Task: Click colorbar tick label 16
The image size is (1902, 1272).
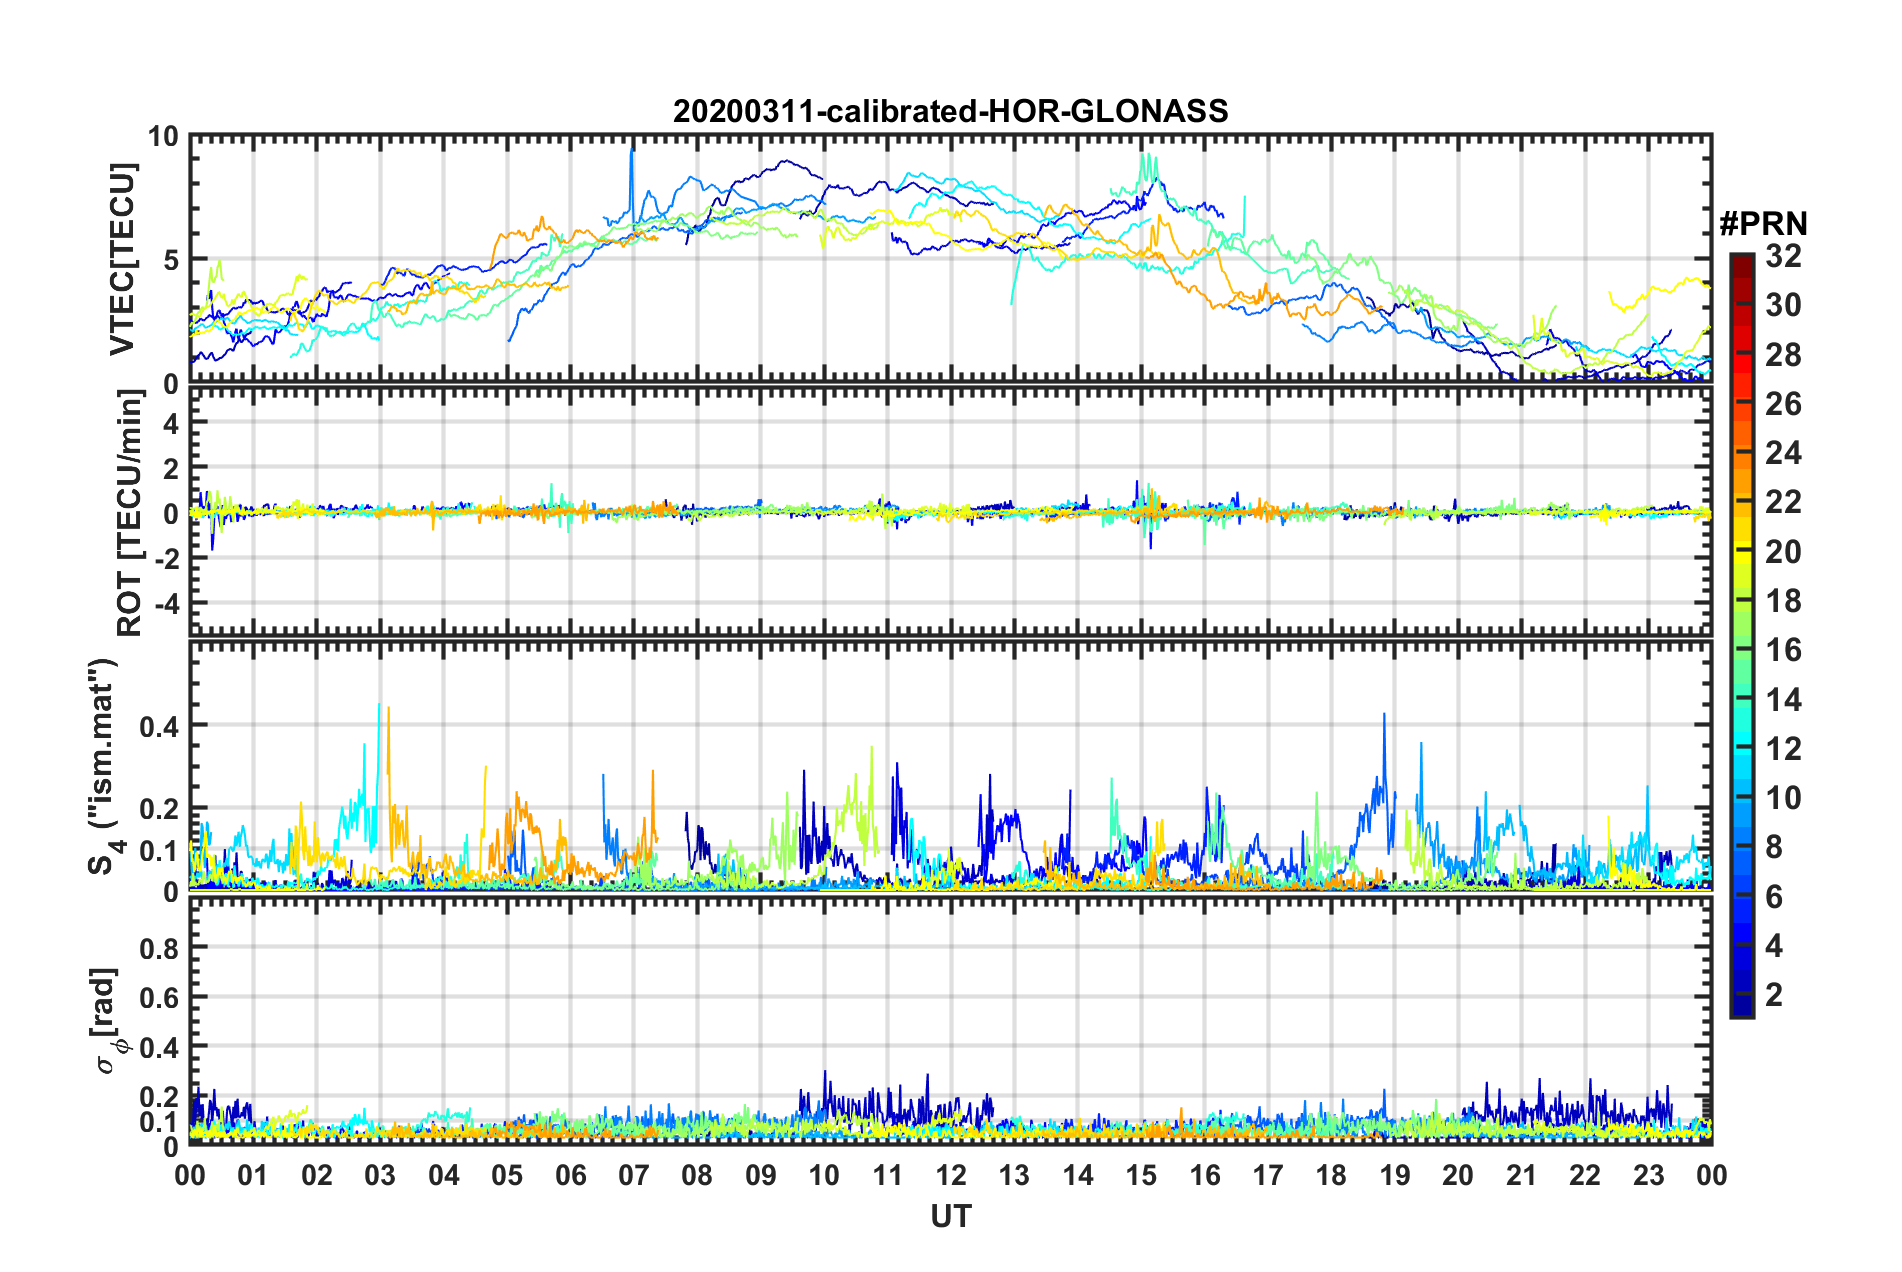Action: click(1783, 650)
